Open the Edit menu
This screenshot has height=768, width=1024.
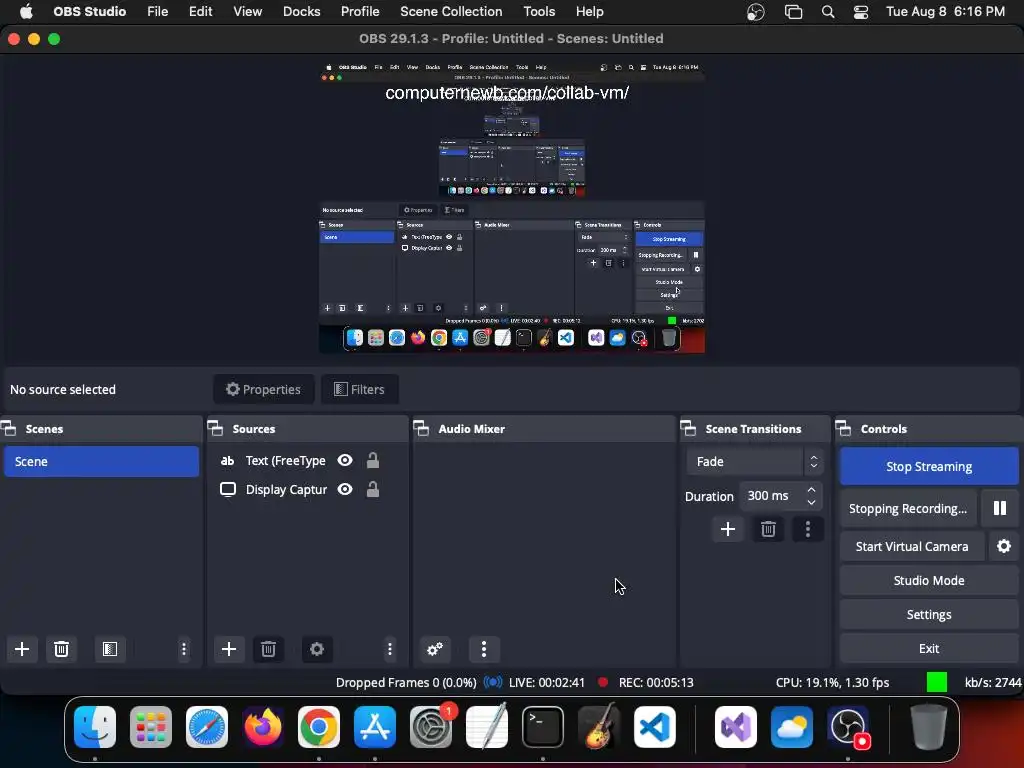[200, 12]
